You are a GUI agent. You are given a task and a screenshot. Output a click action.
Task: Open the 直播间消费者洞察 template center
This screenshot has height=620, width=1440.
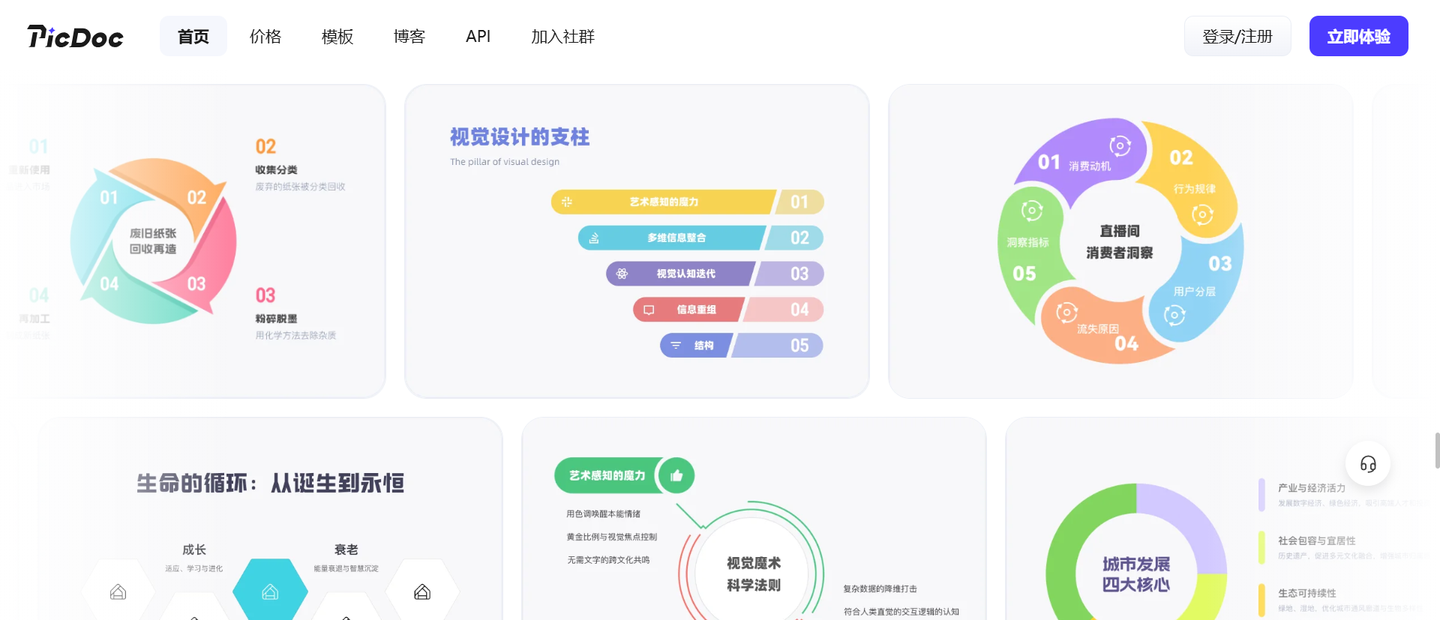coord(1120,242)
